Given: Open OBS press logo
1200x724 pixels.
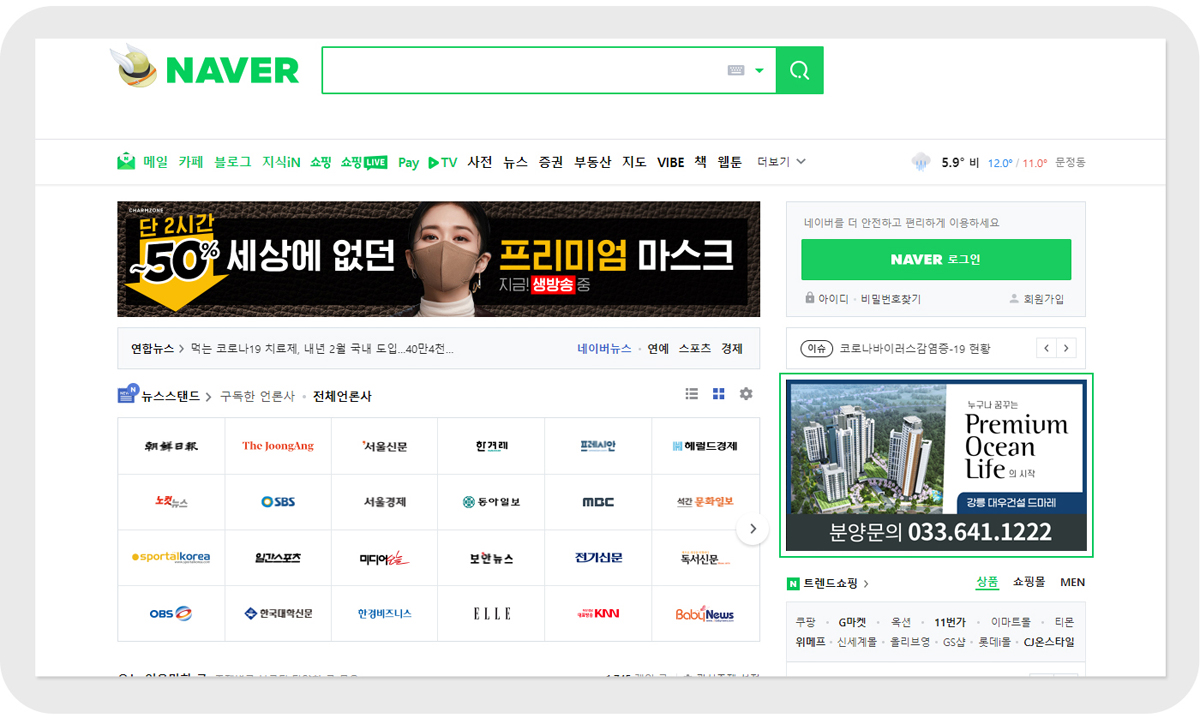Looking at the screenshot, I should click(x=171, y=613).
